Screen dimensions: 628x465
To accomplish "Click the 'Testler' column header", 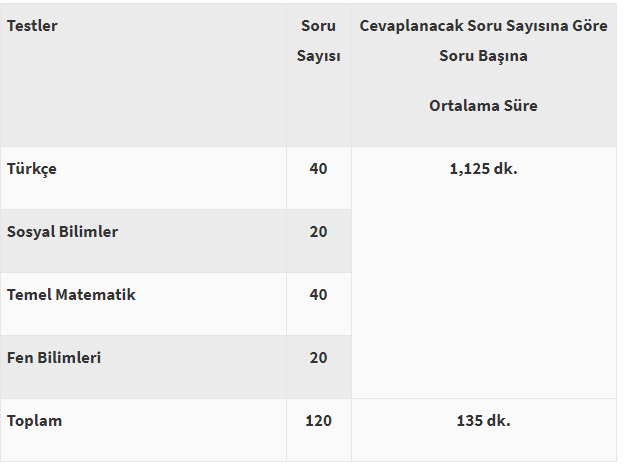I will [x=32, y=26].
